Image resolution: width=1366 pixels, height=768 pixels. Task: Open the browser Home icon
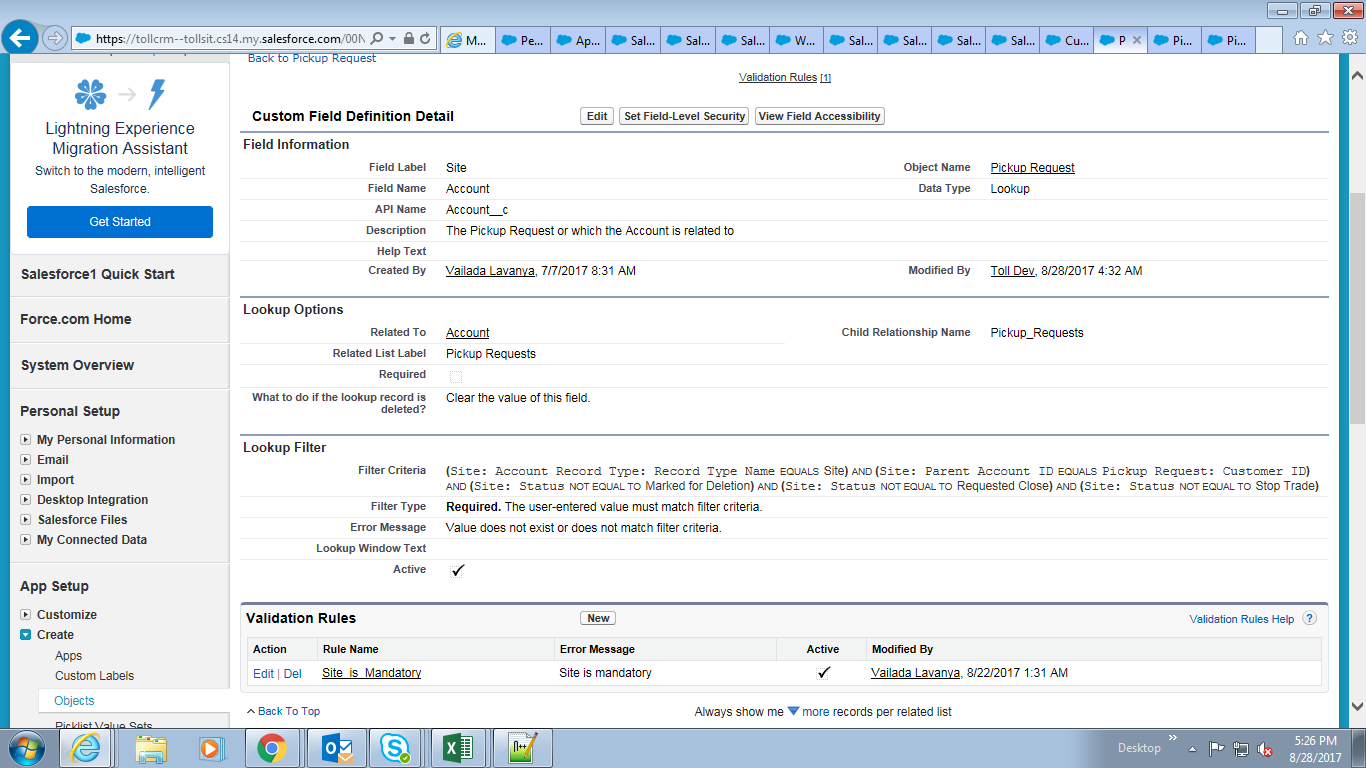(1301, 38)
